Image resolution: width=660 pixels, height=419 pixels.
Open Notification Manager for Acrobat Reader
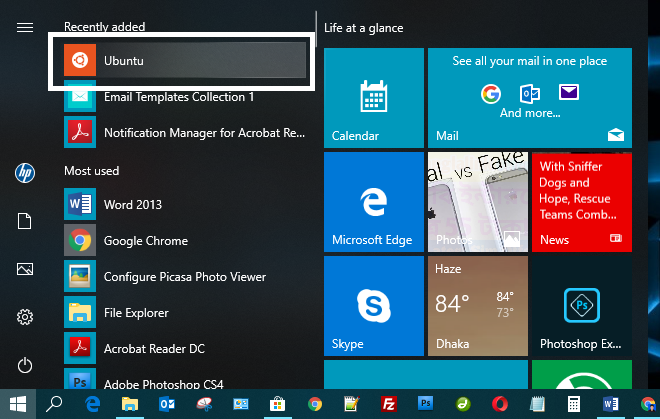[x=185, y=133]
